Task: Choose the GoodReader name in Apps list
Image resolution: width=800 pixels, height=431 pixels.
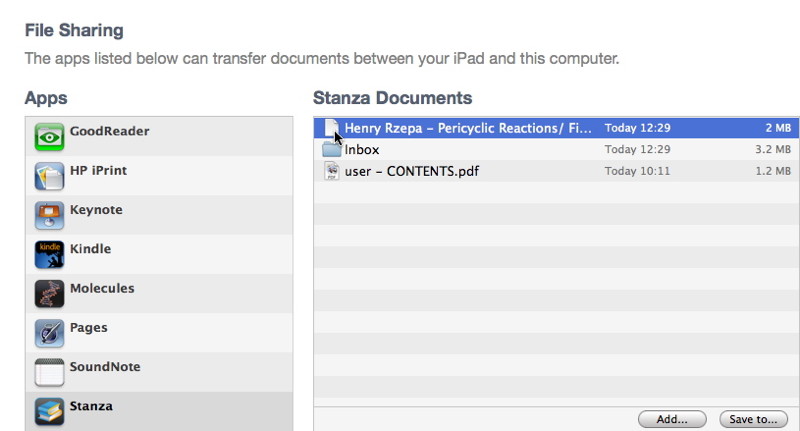Action: (110, 130)
